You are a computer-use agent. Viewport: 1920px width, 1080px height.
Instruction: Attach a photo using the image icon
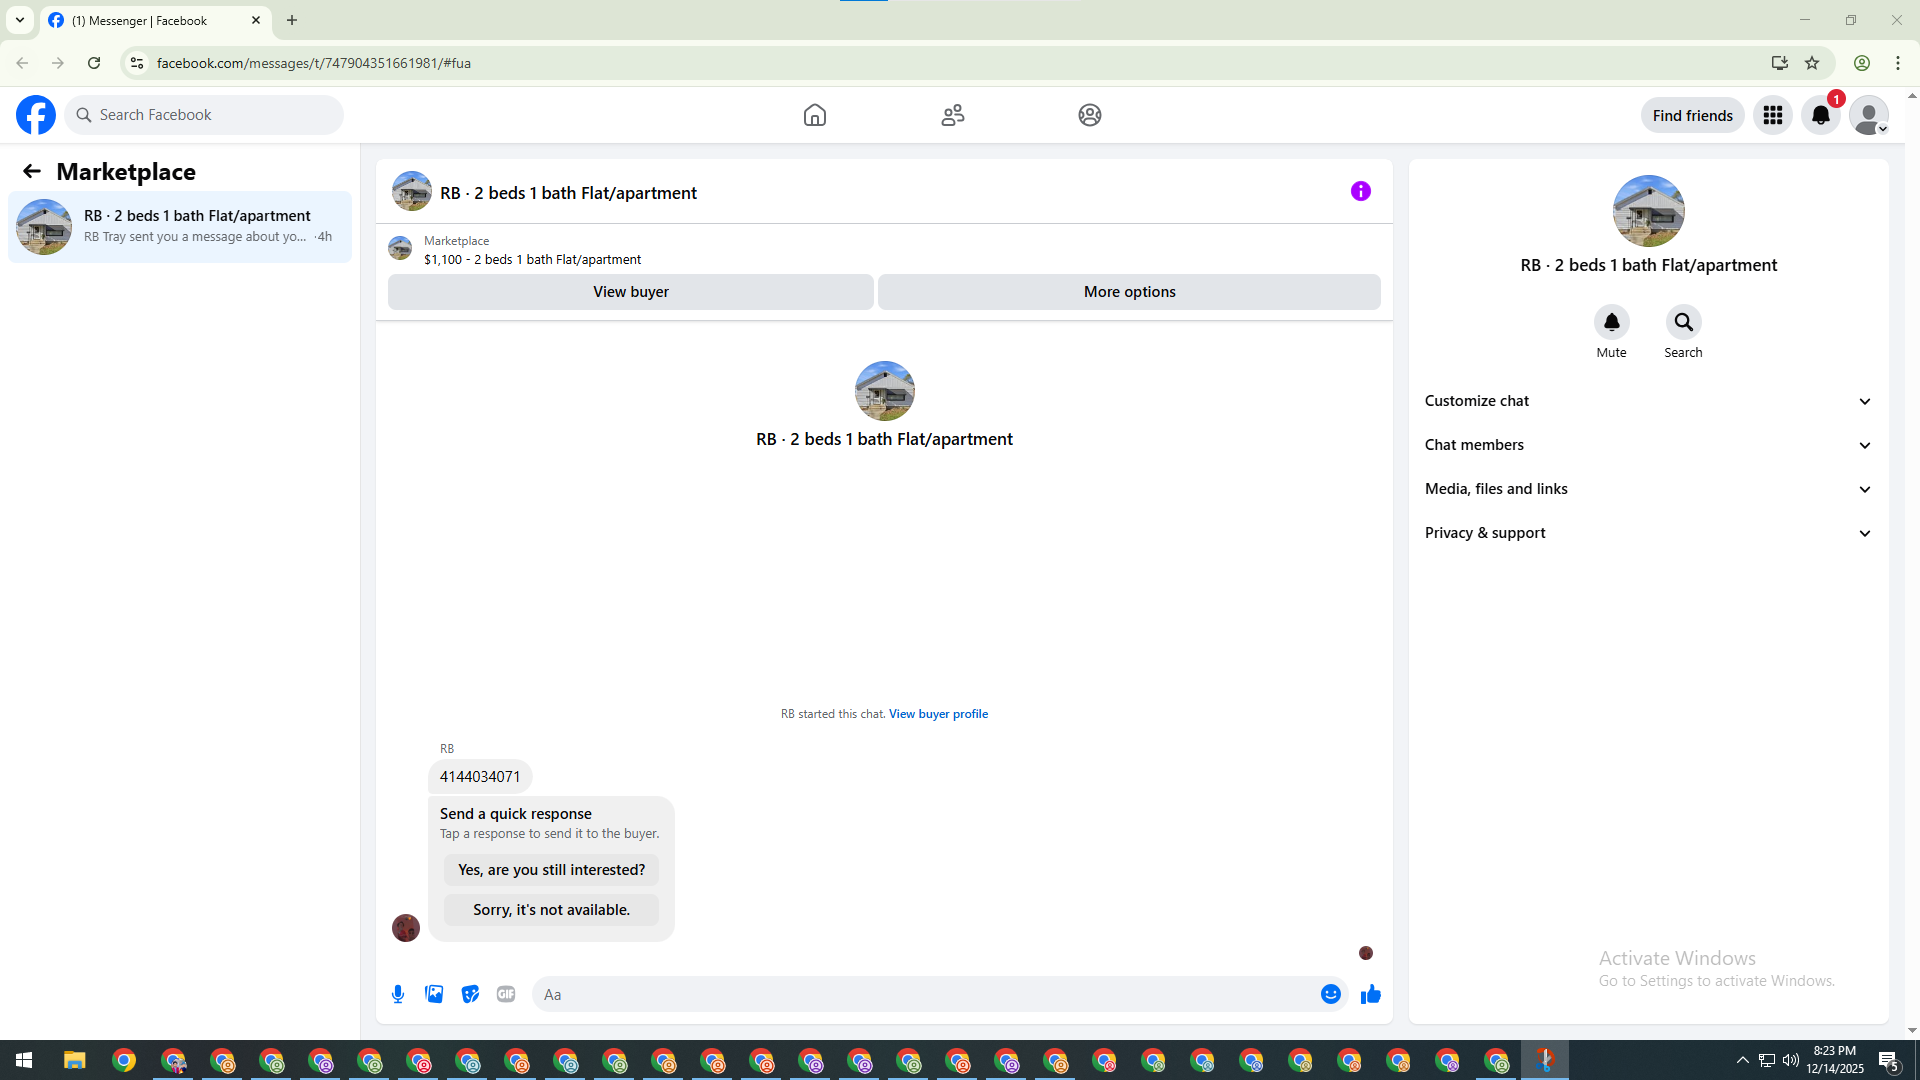click(x=434, y=994)
